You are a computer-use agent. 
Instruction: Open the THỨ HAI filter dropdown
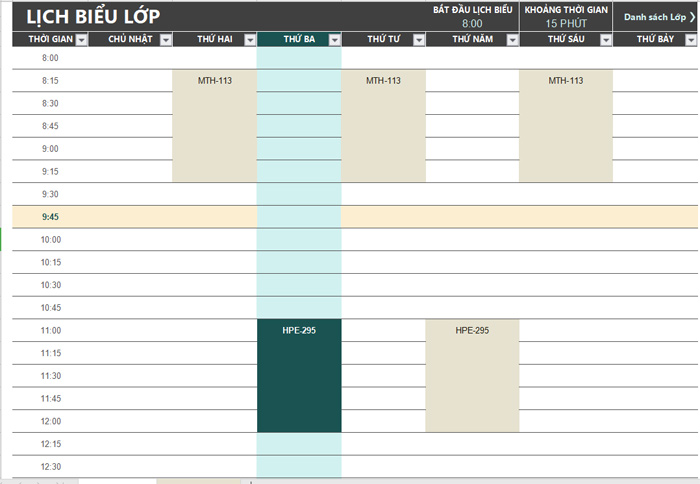(x=250, y=40)
